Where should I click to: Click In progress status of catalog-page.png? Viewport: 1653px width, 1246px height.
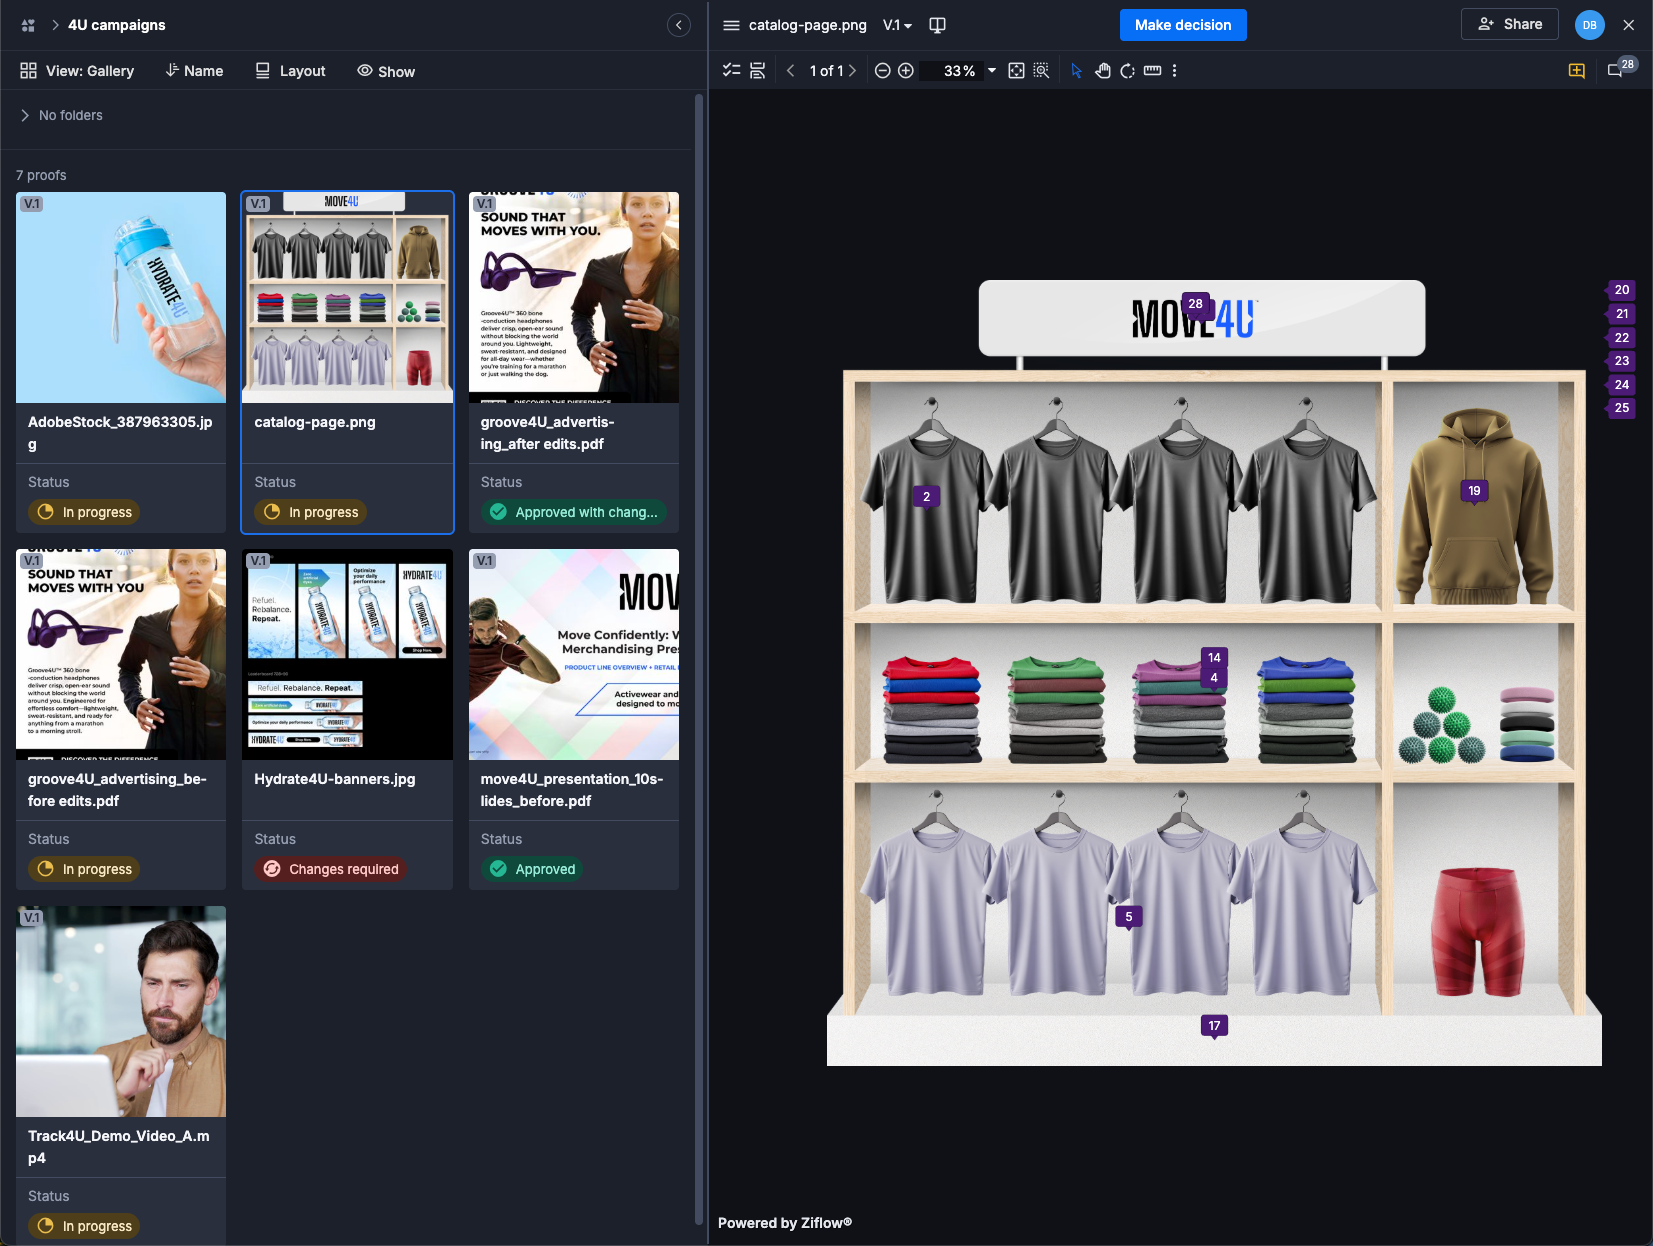(311, 512)
